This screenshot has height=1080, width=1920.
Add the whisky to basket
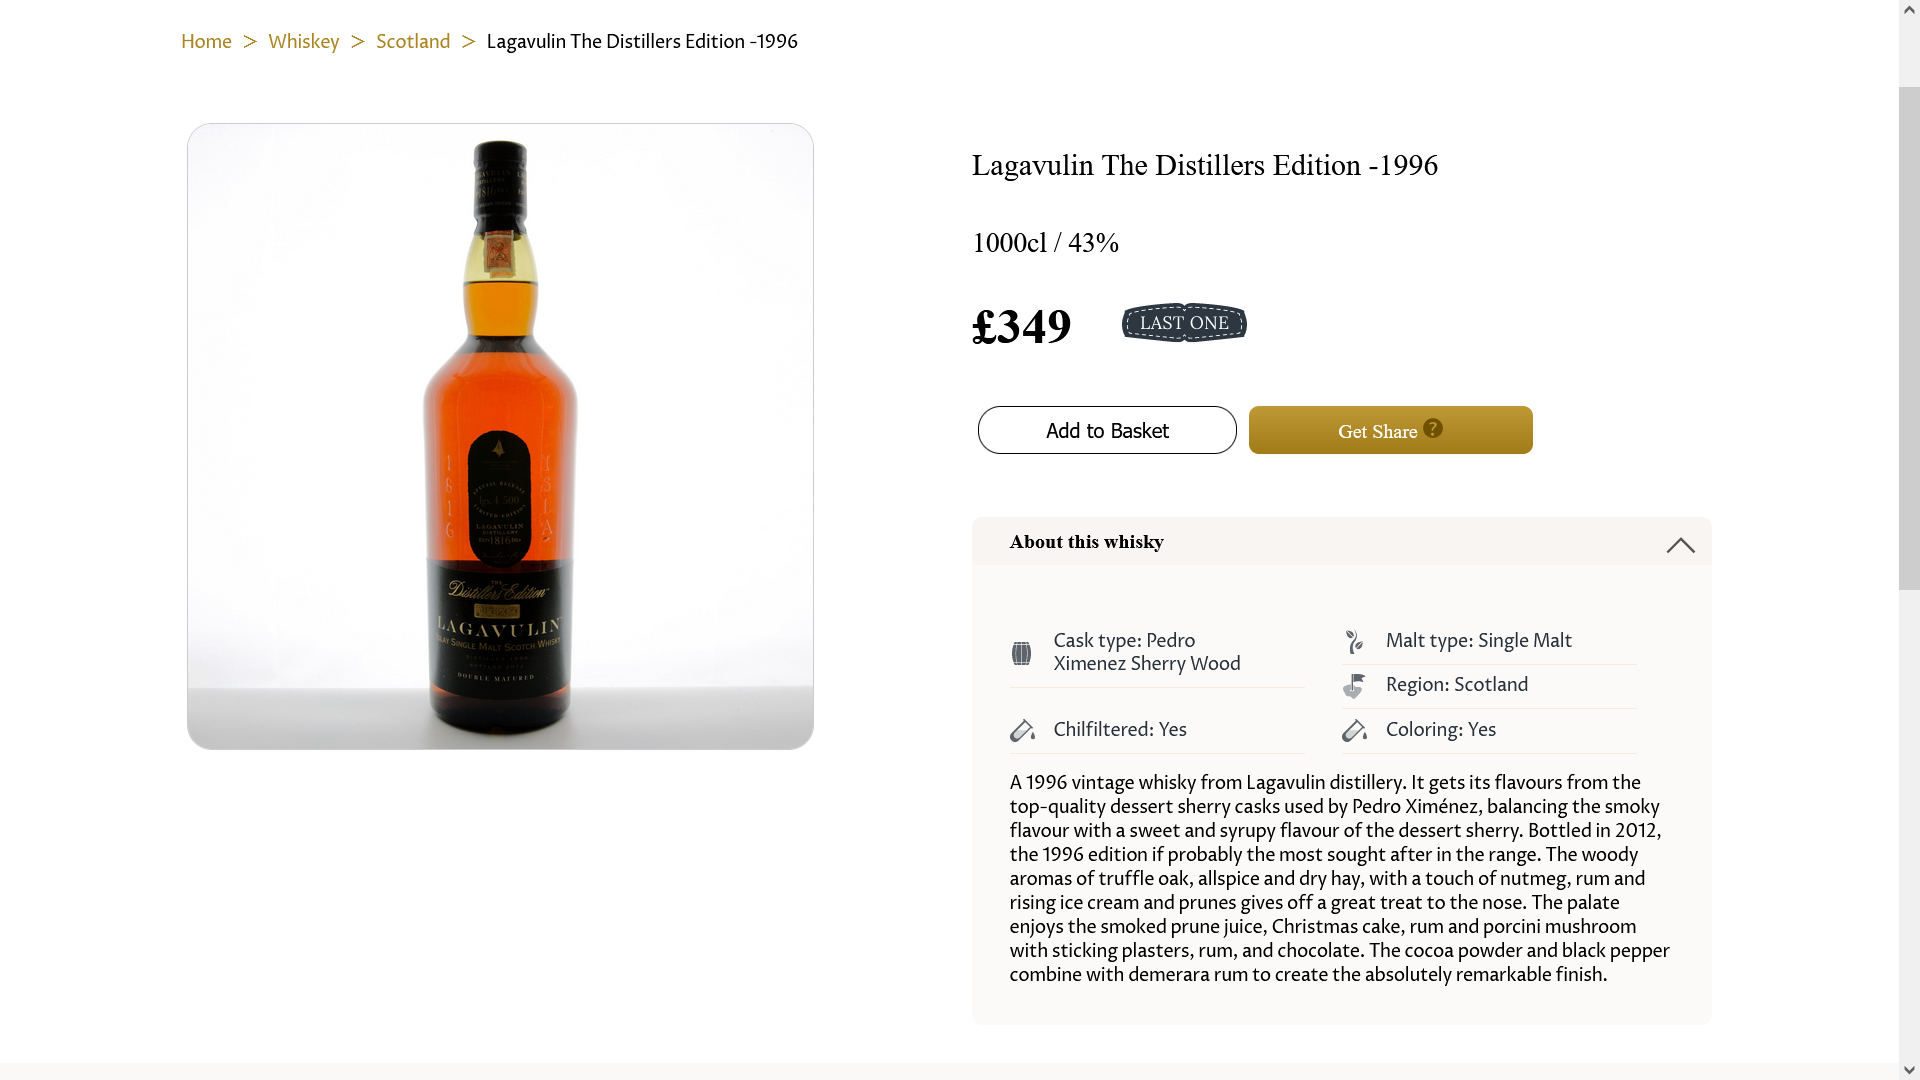point(1107,430)
